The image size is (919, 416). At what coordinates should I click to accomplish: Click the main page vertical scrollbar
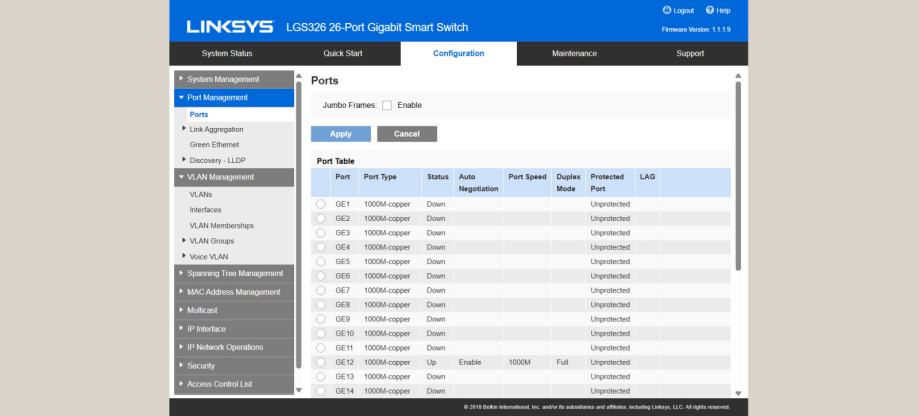[738, 170]
